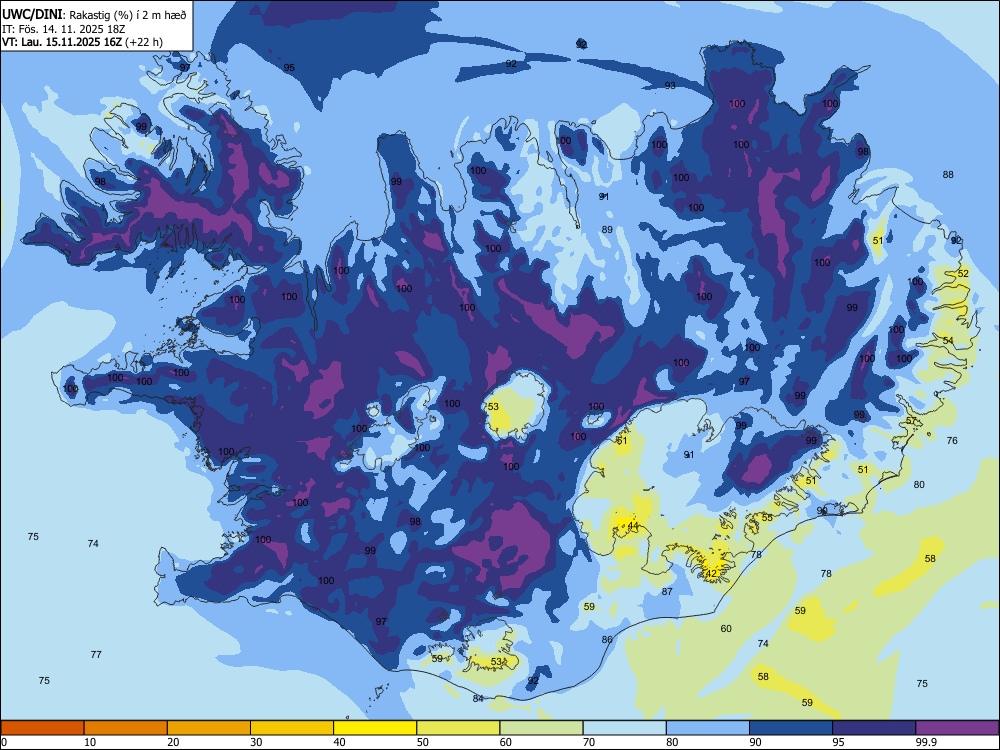1000x750 pixels.
Task: Click the '93' humidity value on the map
Action: [x=670, y=85]
